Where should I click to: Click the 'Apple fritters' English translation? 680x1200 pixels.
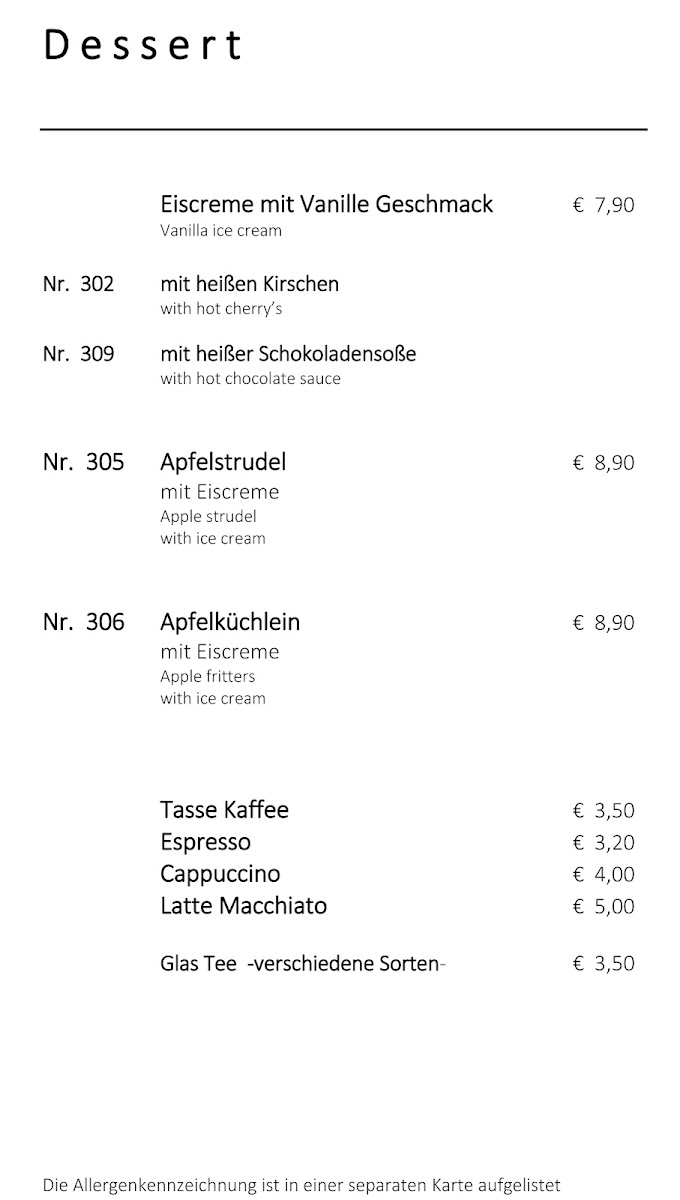pyautogui.click(x=207, y=677)
